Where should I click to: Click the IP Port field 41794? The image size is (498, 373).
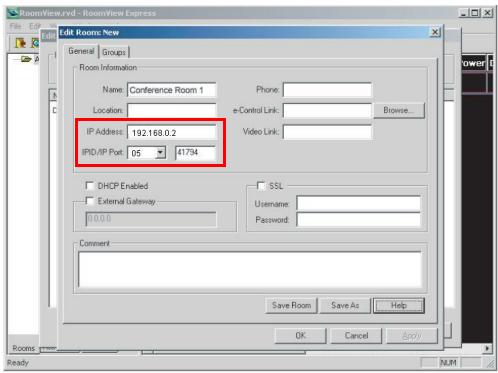(x=195, y=153)
